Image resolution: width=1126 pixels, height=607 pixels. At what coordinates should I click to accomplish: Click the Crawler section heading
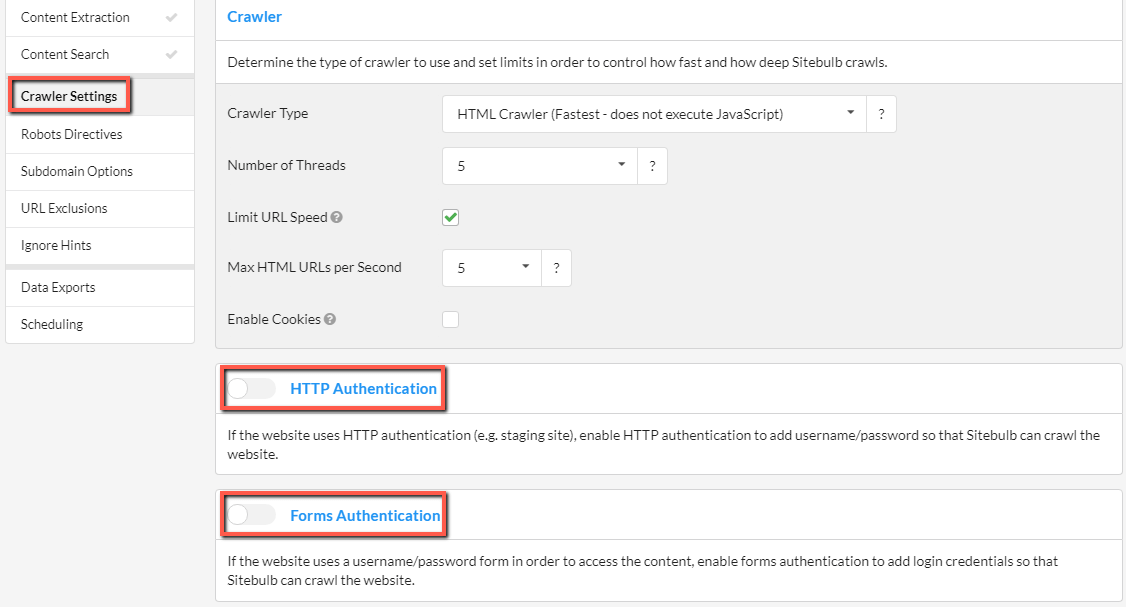point(254,17)
